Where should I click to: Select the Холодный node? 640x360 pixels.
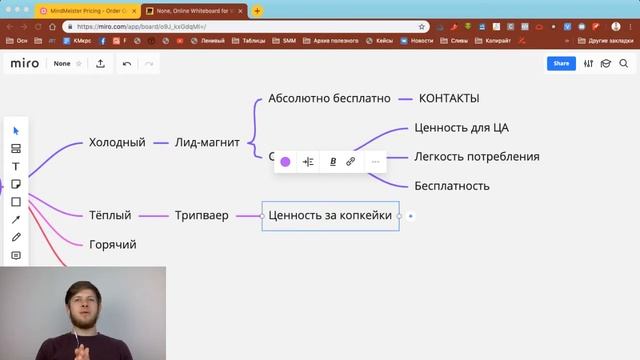117,142
